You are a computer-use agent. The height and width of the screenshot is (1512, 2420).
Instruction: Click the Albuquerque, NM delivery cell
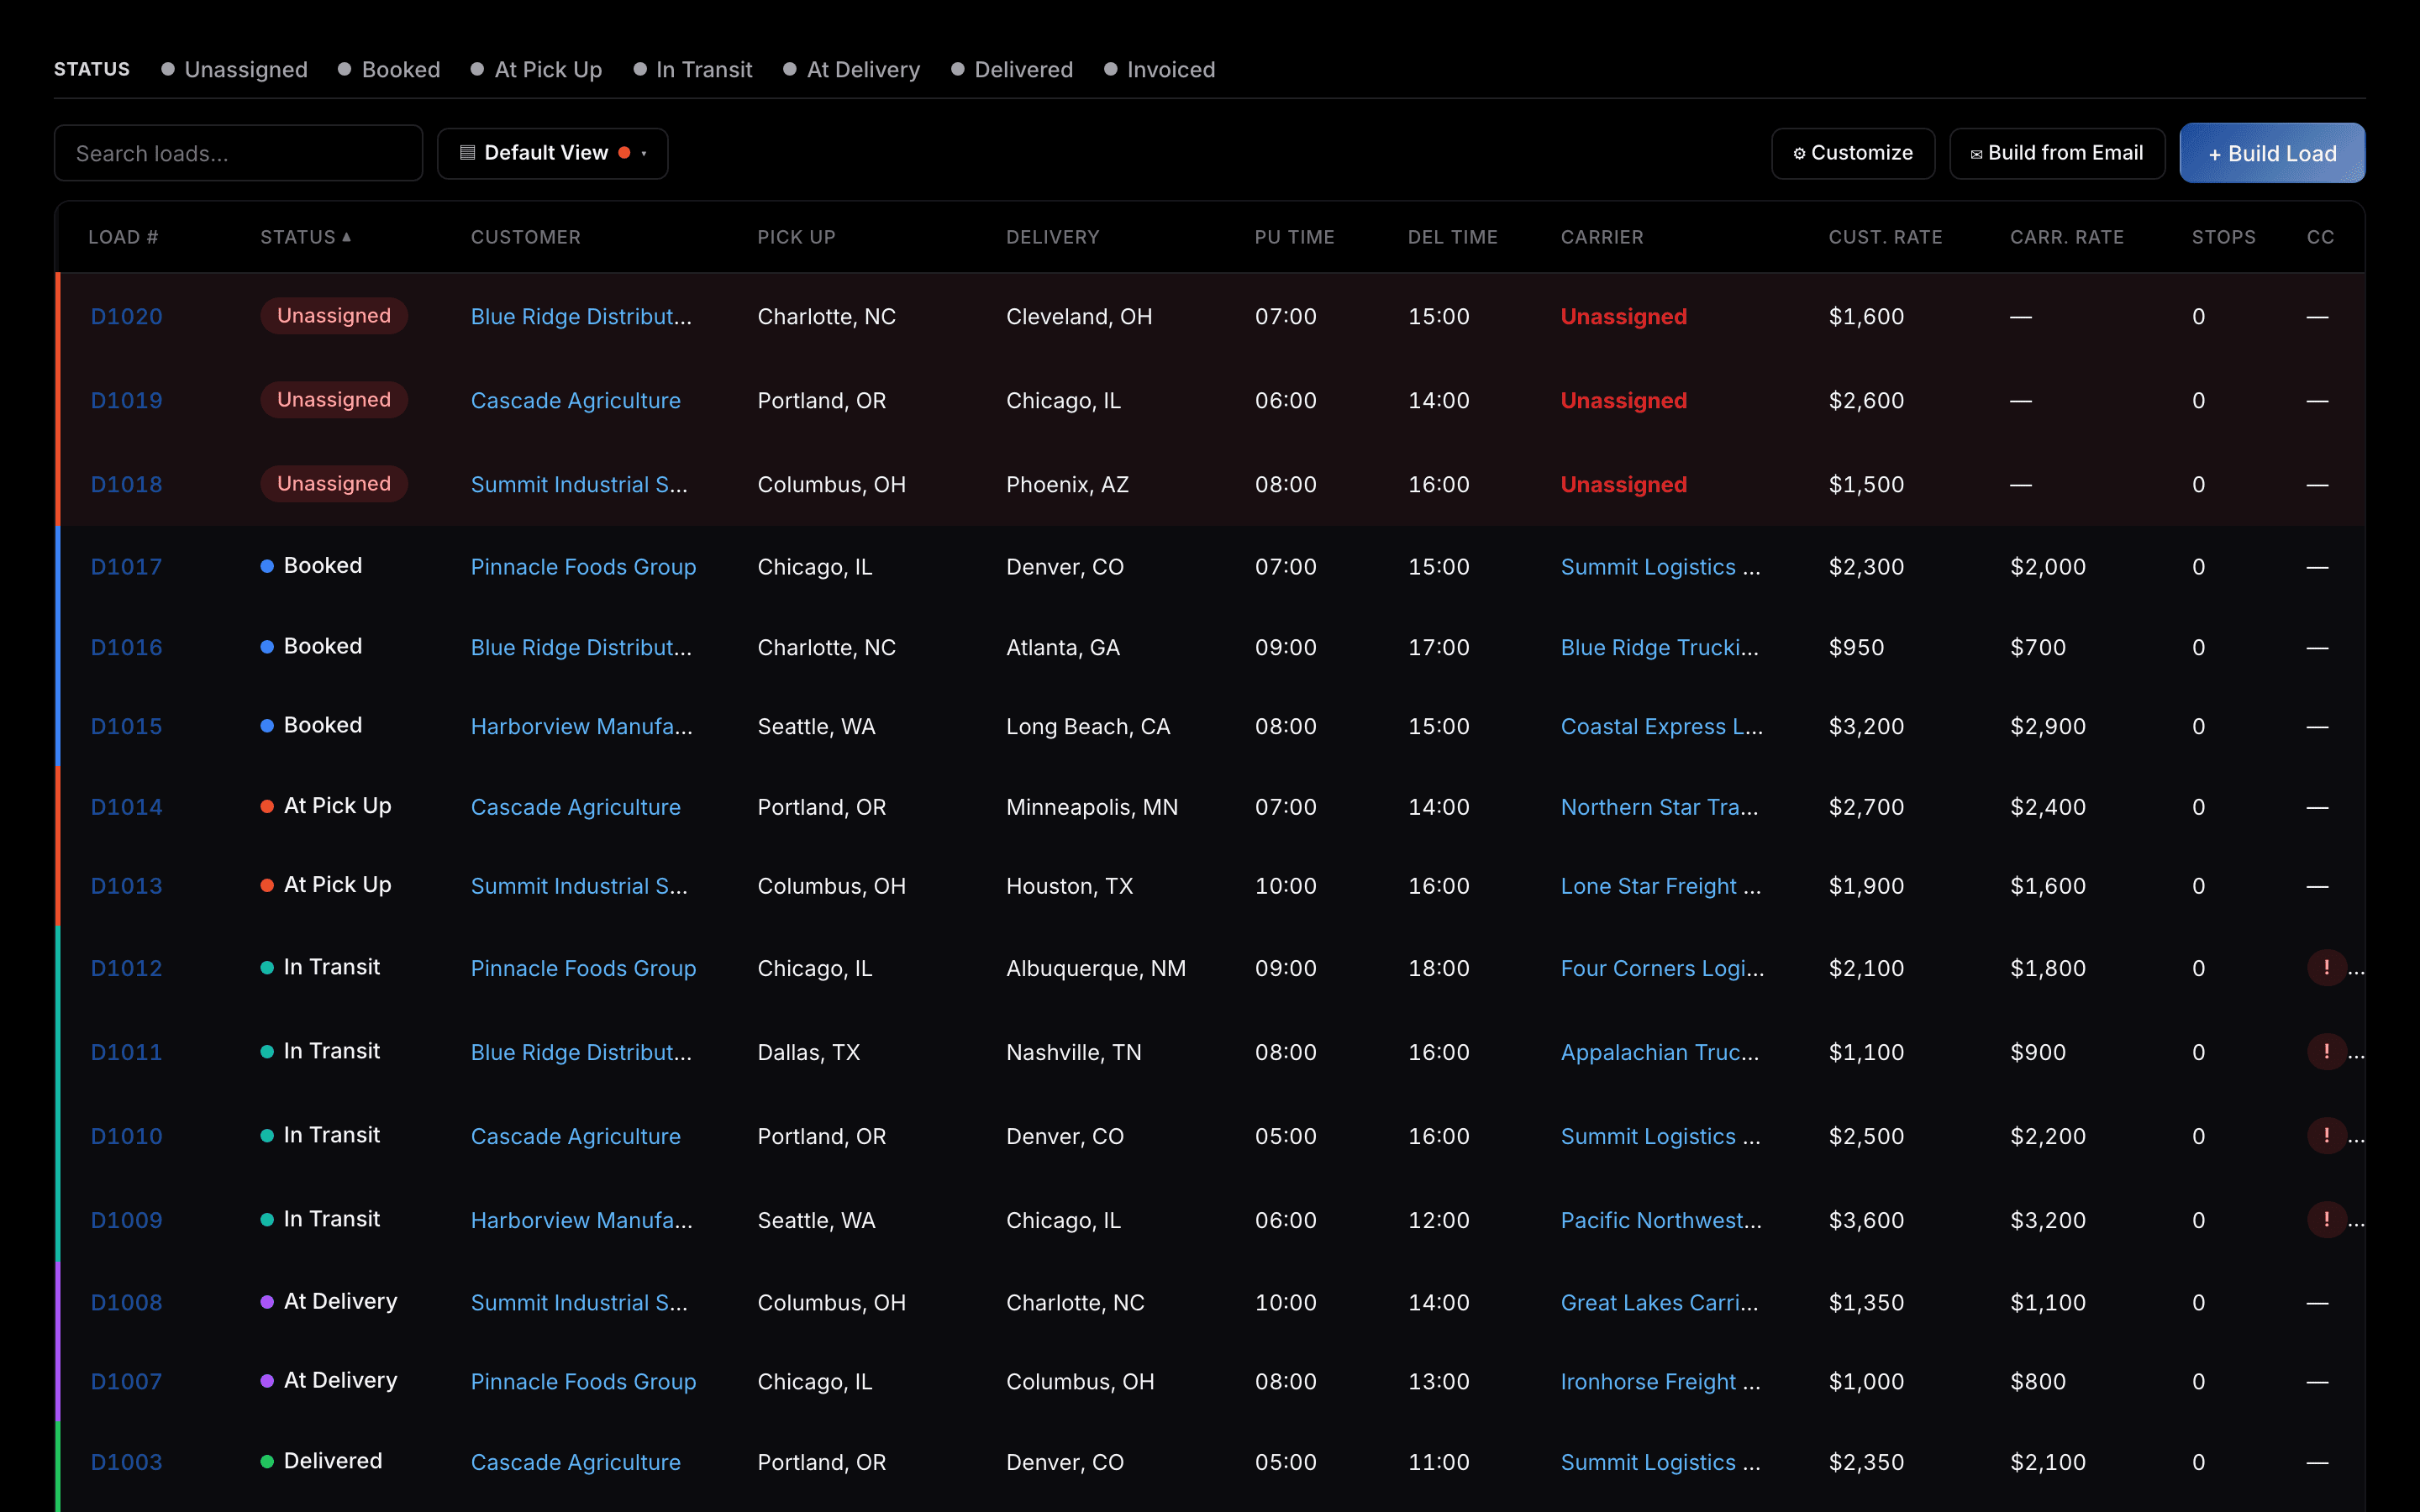click(x=1095, y=968)
